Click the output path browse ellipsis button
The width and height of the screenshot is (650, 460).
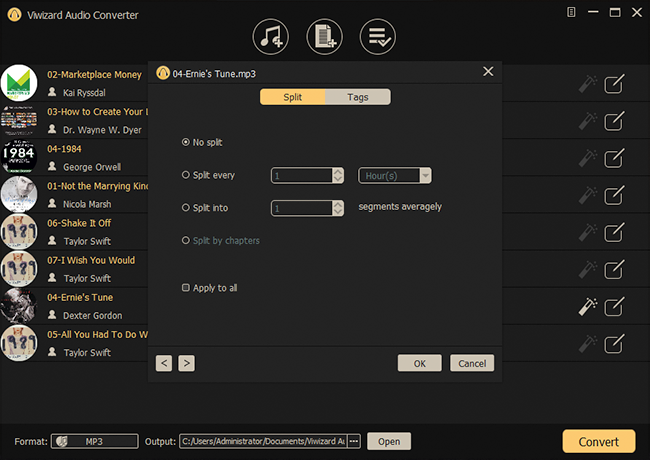click(x=354, y=441)
